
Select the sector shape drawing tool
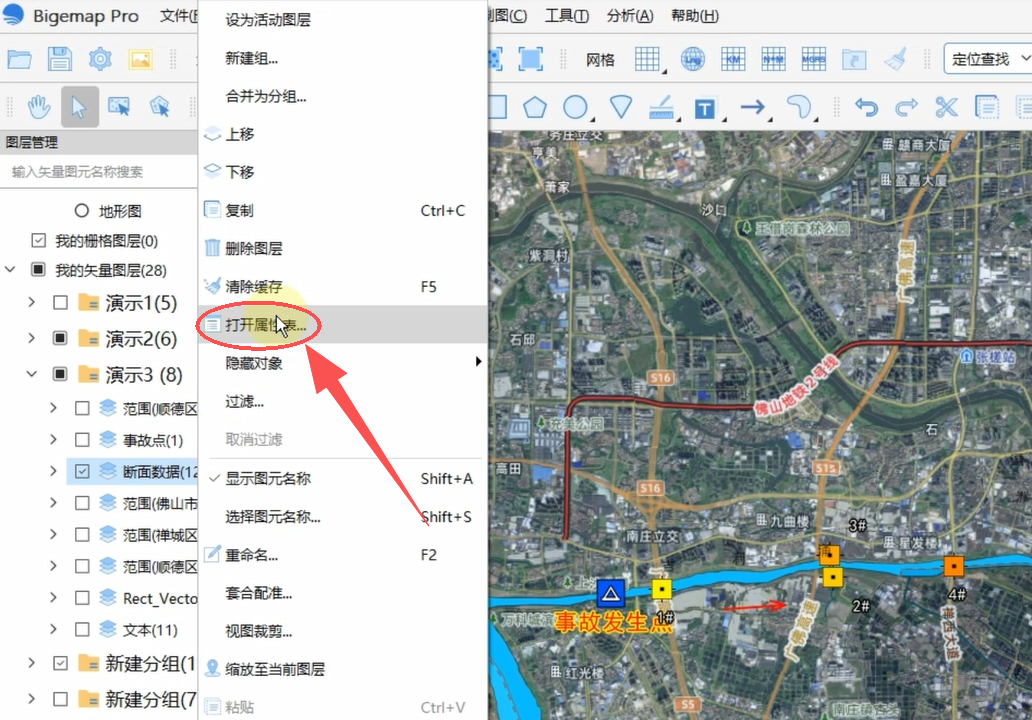(x=621, y=107)
